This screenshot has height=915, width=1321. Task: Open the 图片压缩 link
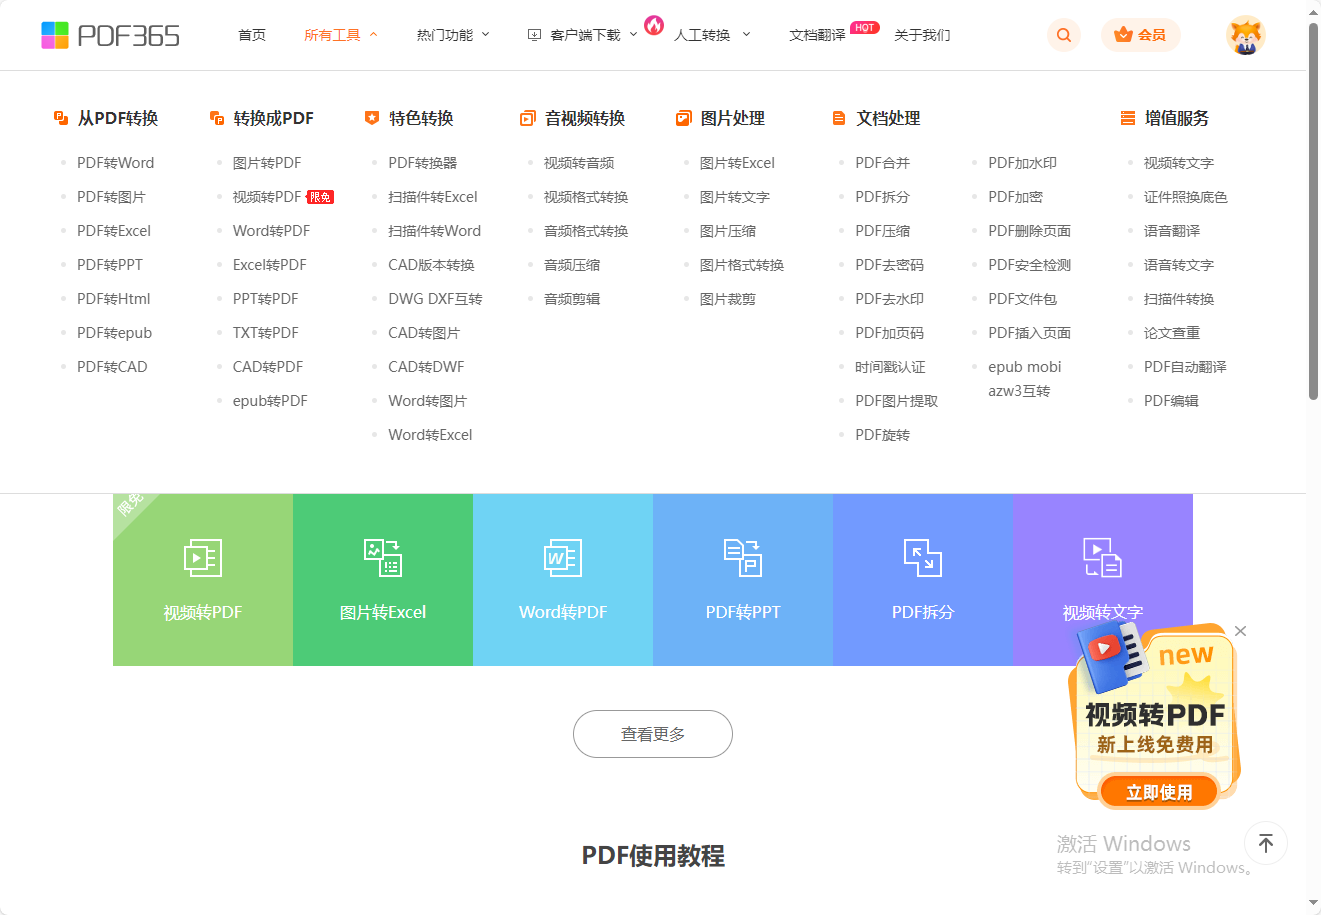click(728, 231)
